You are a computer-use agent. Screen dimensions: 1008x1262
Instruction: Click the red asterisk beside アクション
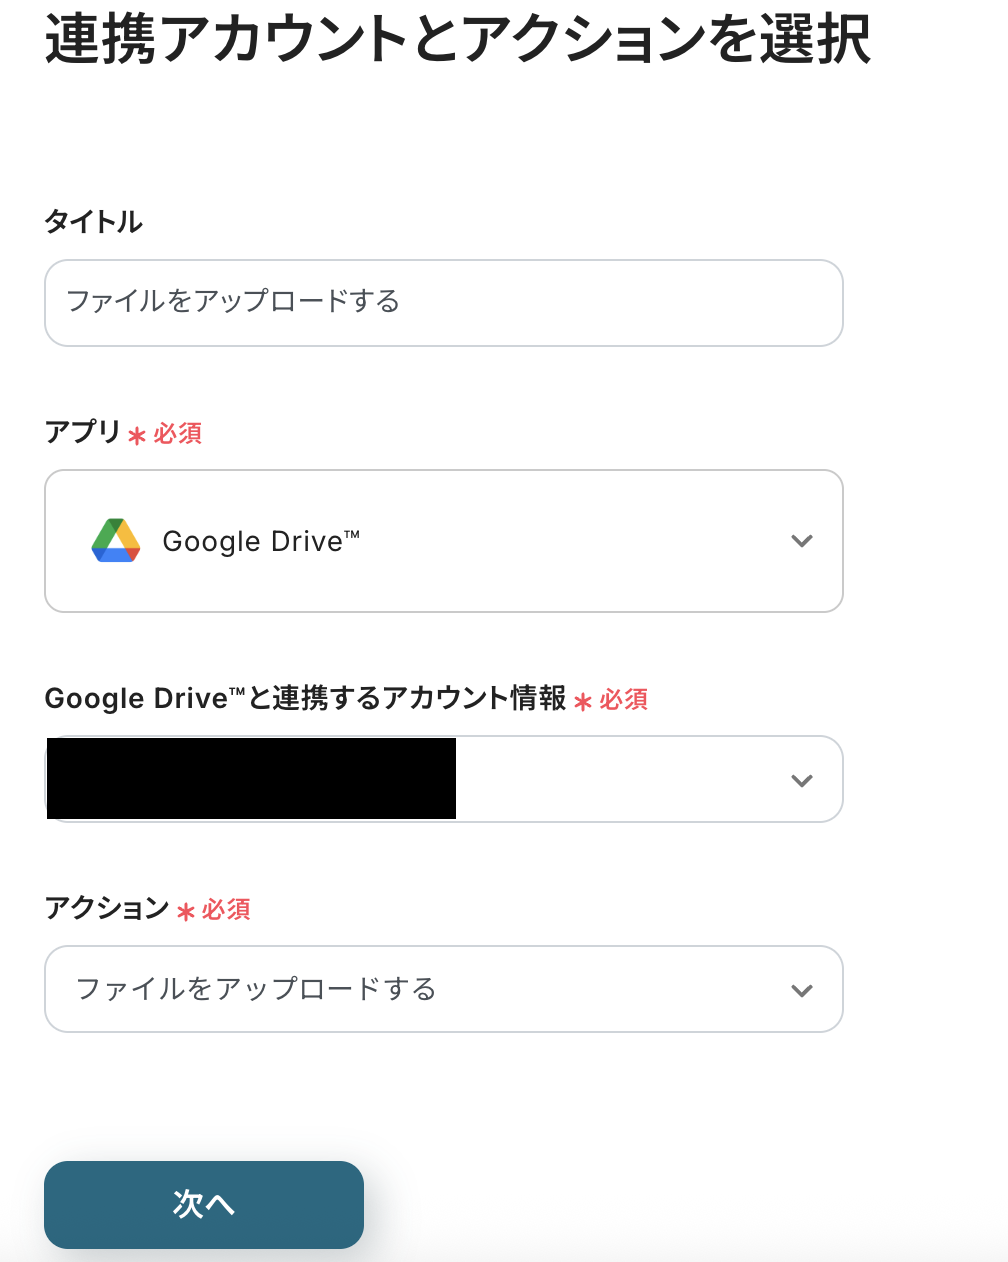pyautogui.click(x=185, y=911)
